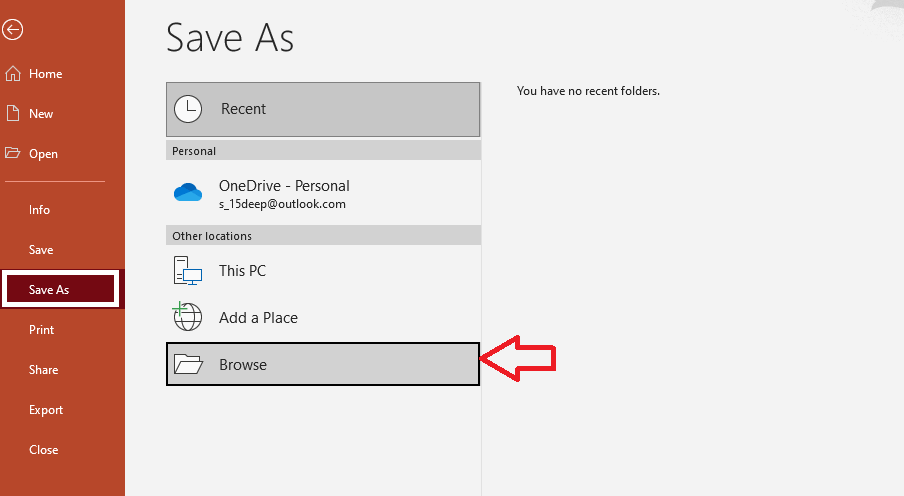The image size is (904, 496).
Task: Click the folder icon beside Browse
Action: (188, 365)
